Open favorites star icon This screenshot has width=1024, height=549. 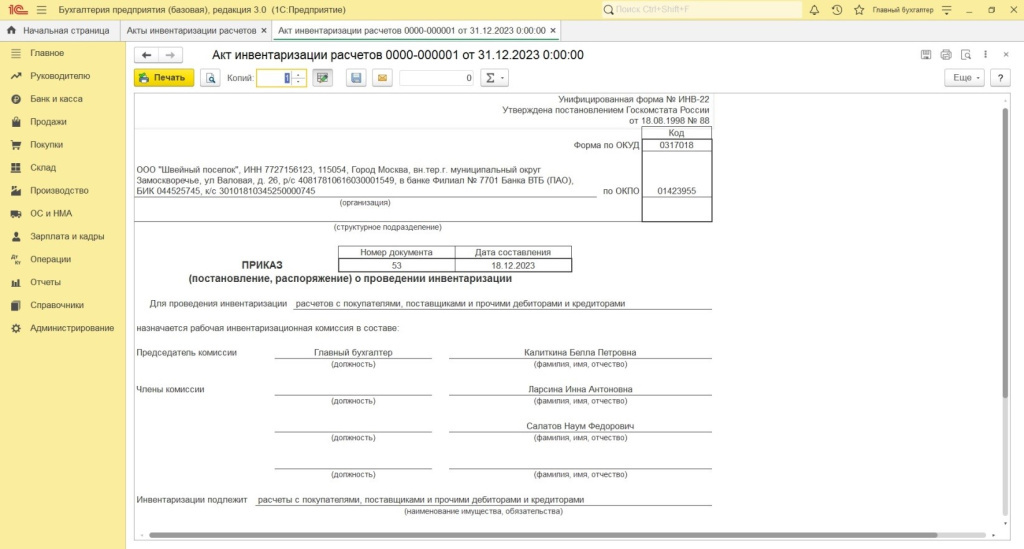pos(859,10)
